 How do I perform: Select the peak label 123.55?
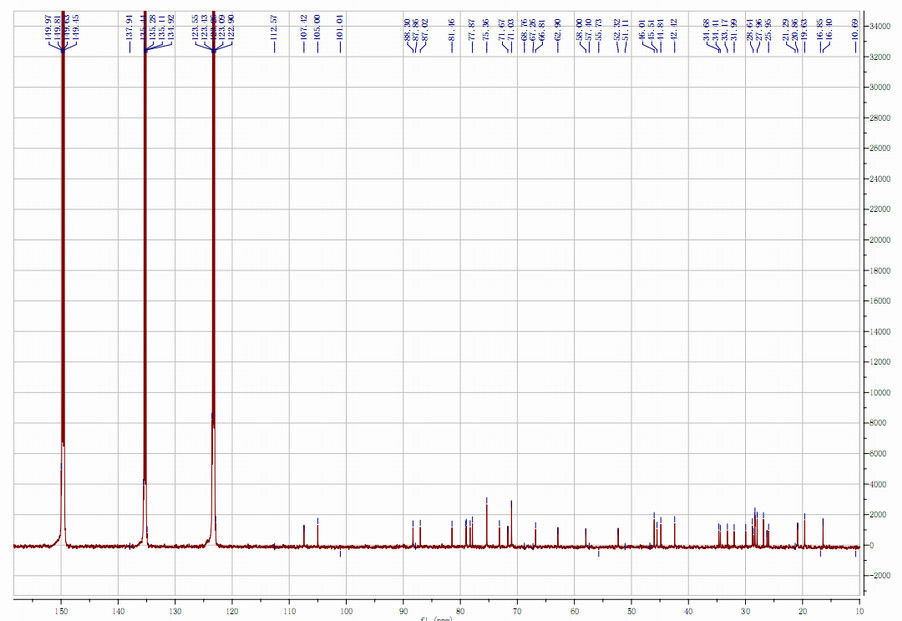(196, 25)
